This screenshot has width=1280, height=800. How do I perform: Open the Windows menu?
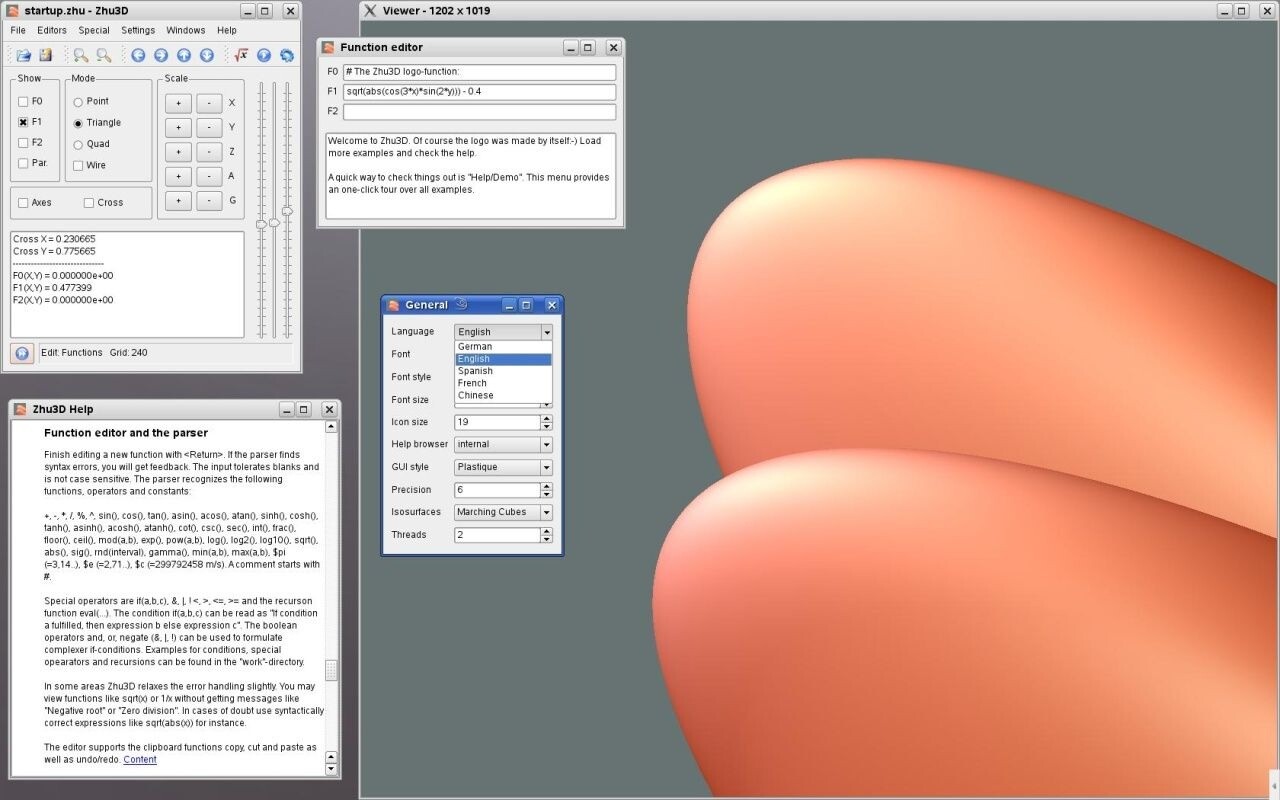[186, 31]
